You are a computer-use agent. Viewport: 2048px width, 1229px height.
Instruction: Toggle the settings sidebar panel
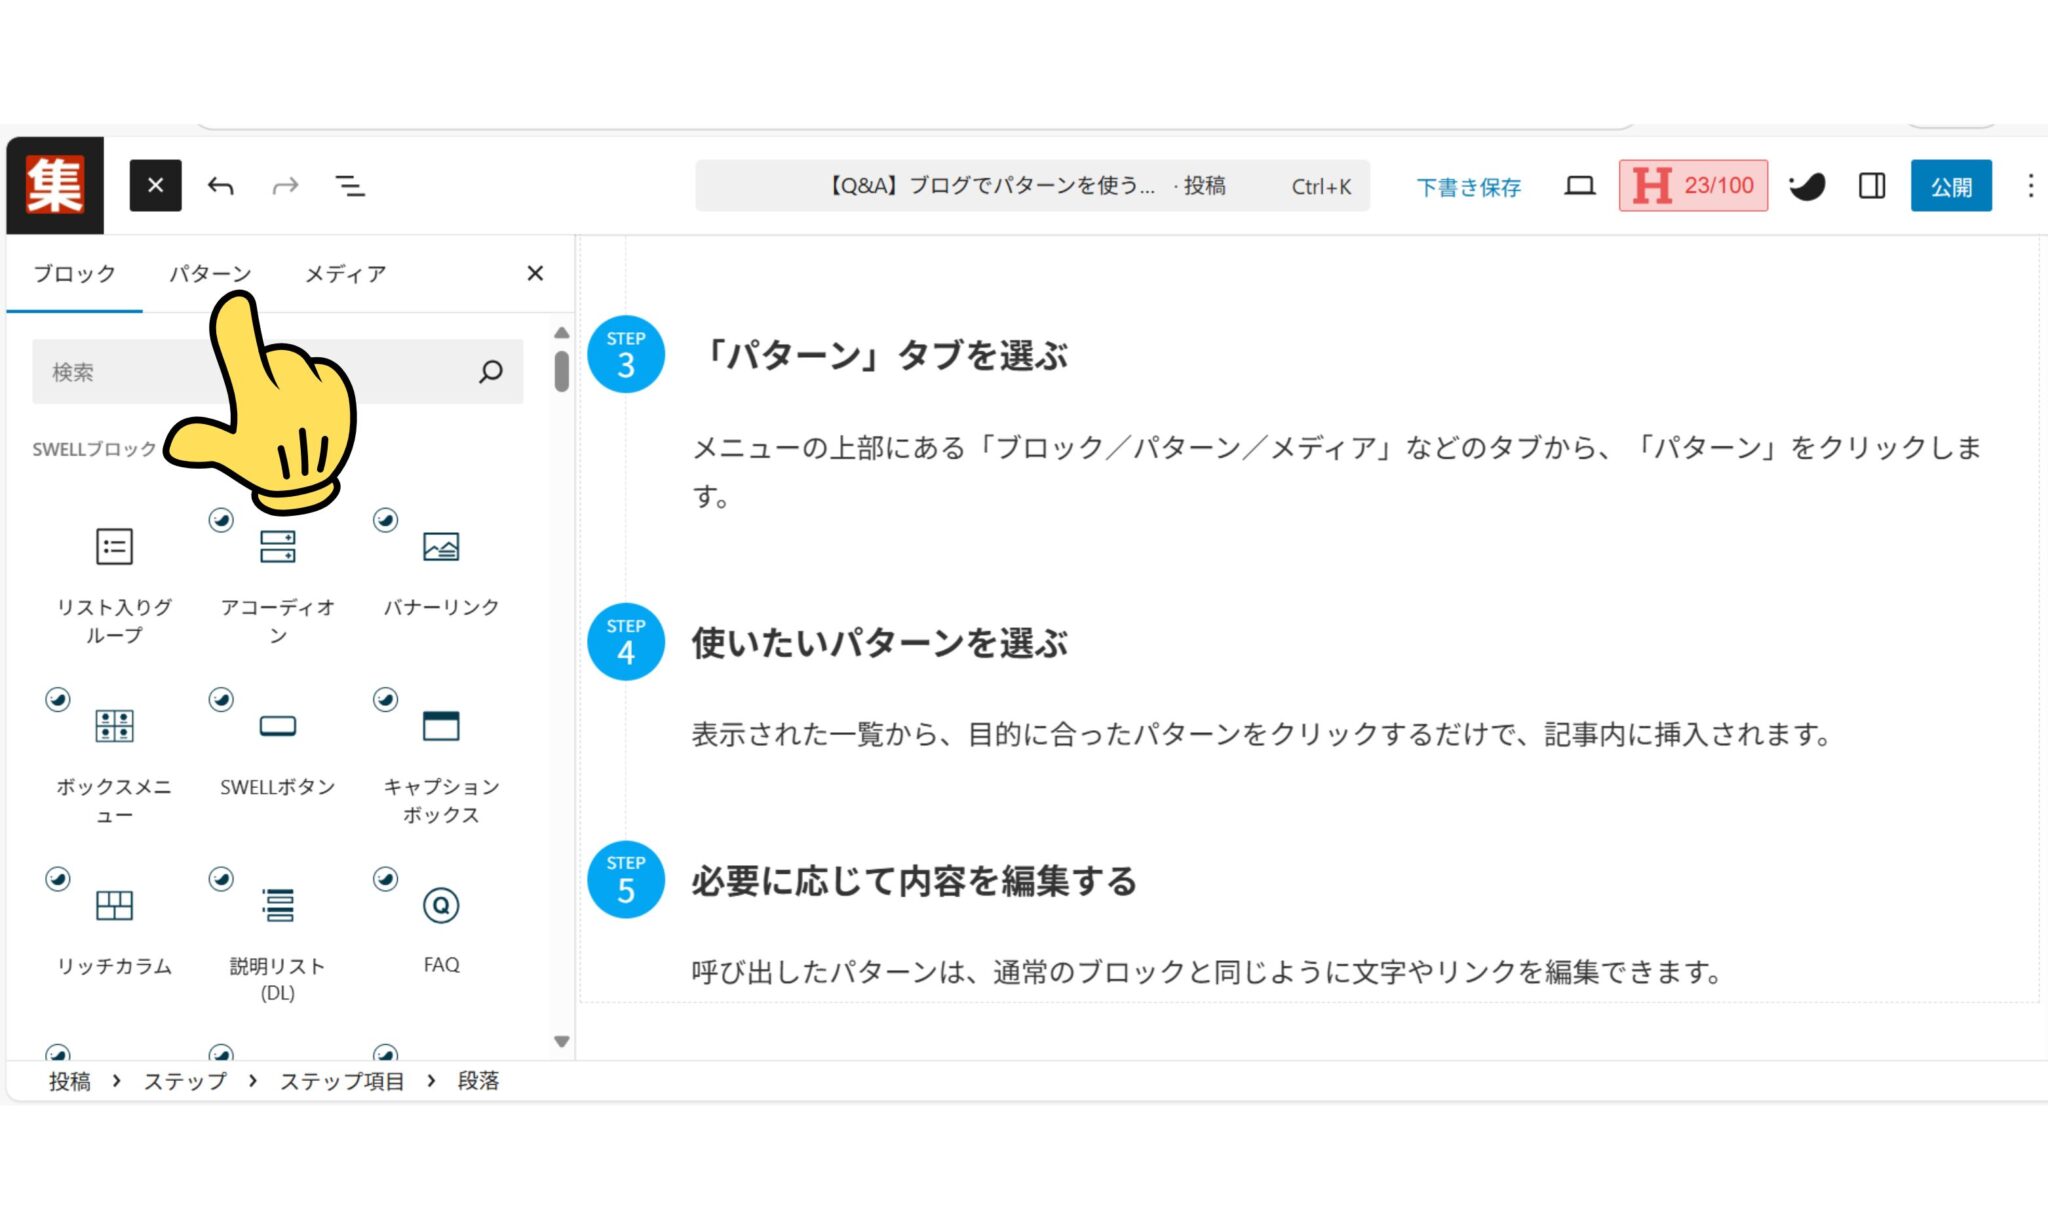point(1872,186)
